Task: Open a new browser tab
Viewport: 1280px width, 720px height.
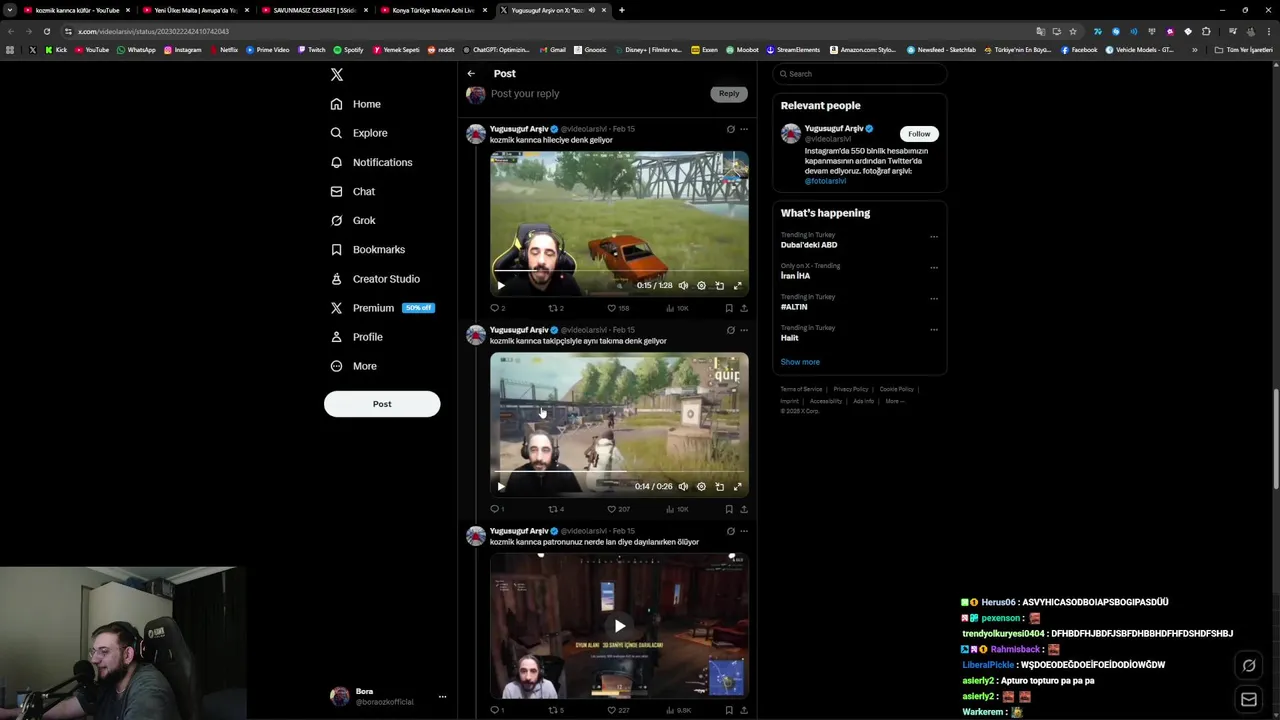Action: click(x=622, y=10)
